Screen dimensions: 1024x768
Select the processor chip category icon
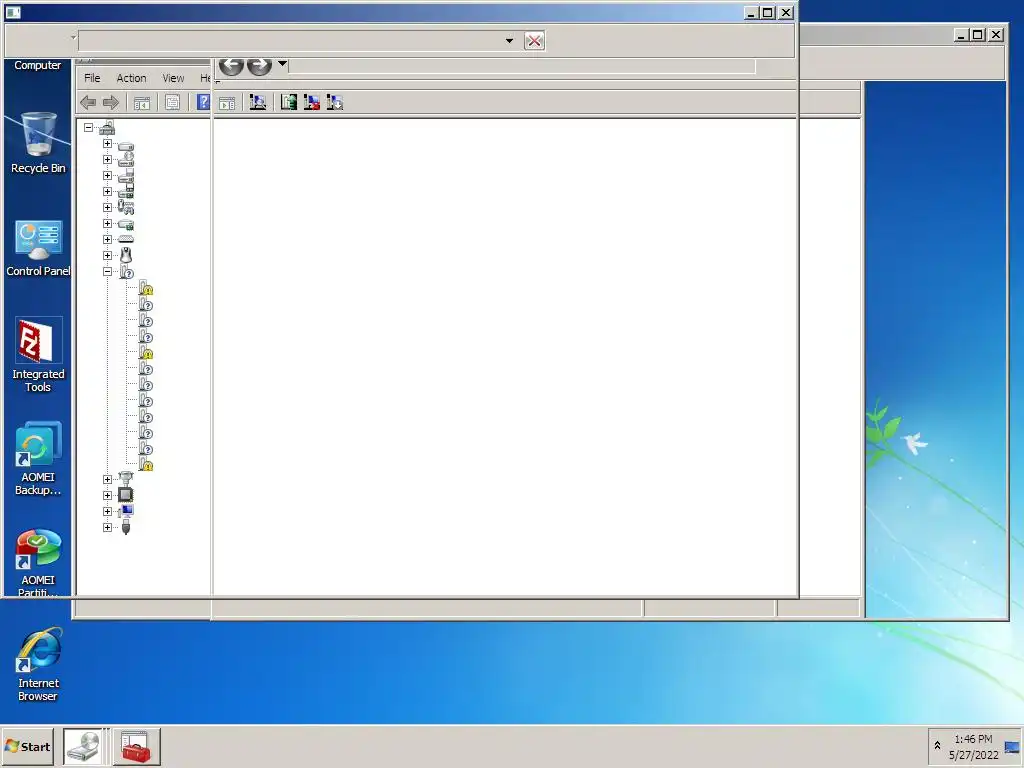click(x=125, y=495)
